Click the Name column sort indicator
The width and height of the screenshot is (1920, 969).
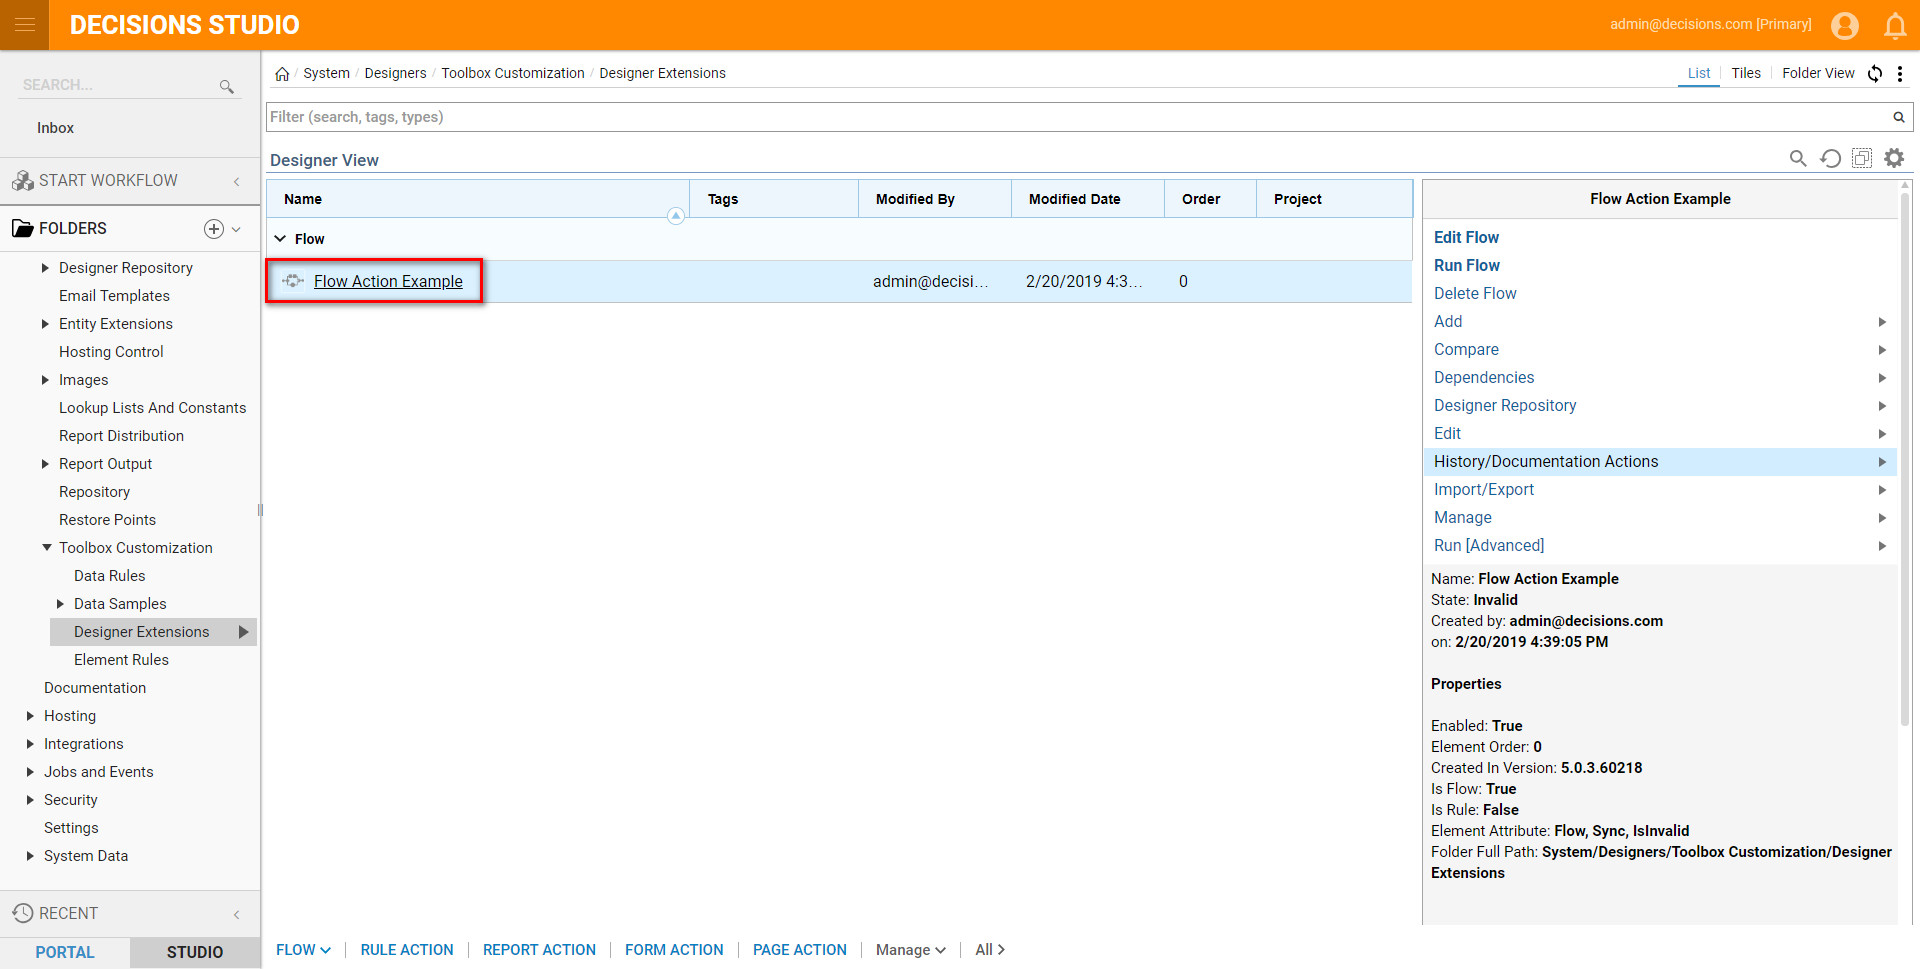pos(676,216)
